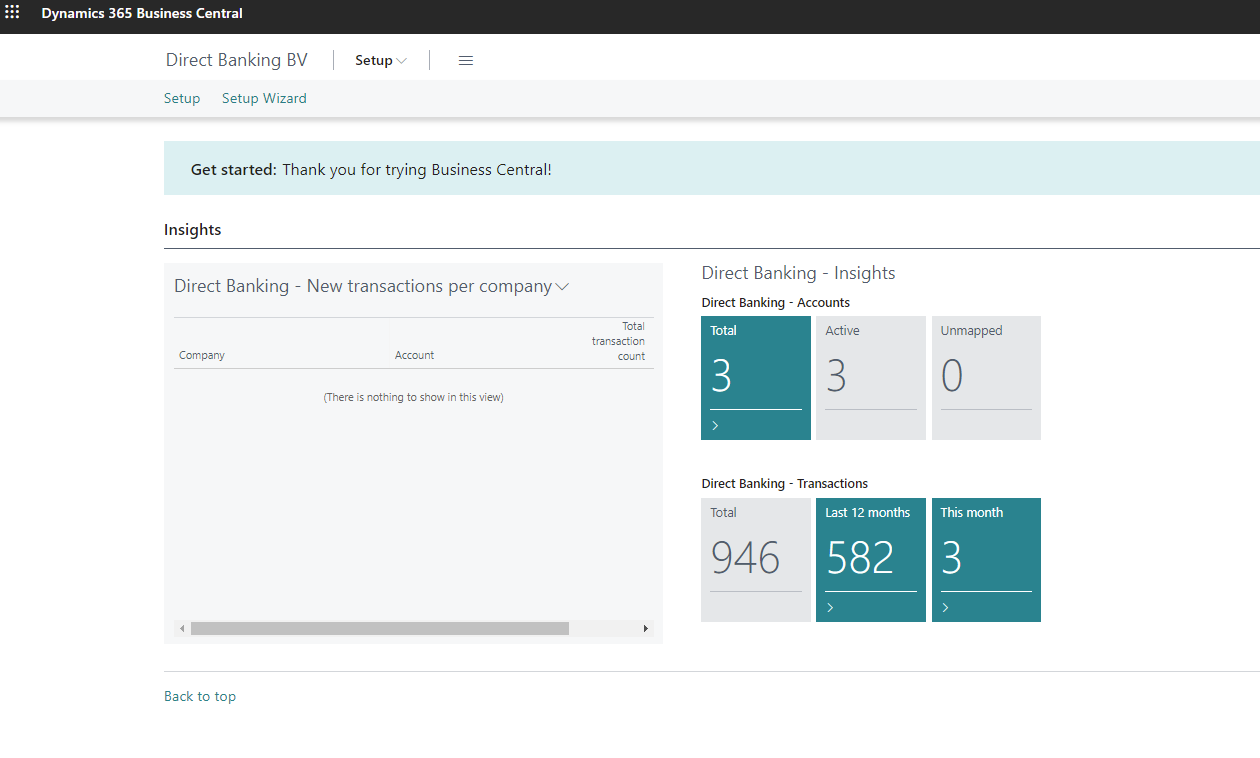Sort by the Company column header

click(202, 355)
